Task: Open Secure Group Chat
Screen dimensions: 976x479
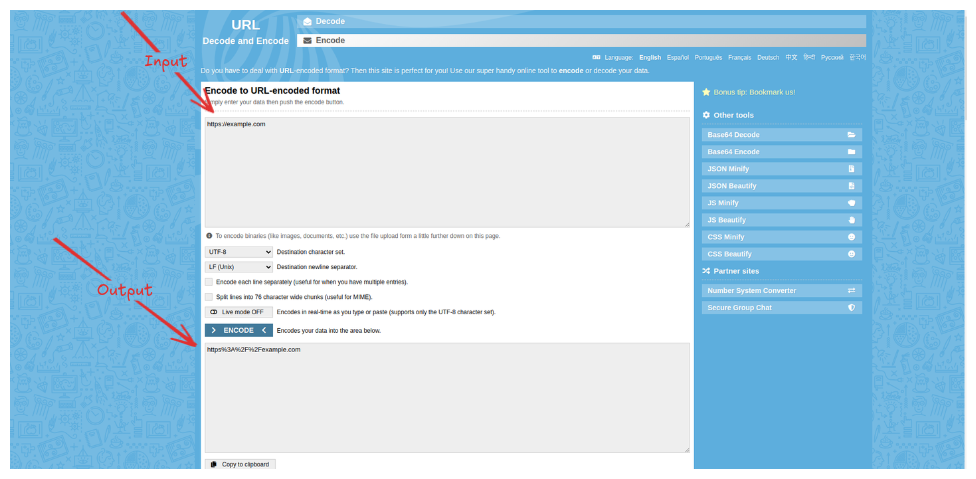Action: [x=782, y=307]
